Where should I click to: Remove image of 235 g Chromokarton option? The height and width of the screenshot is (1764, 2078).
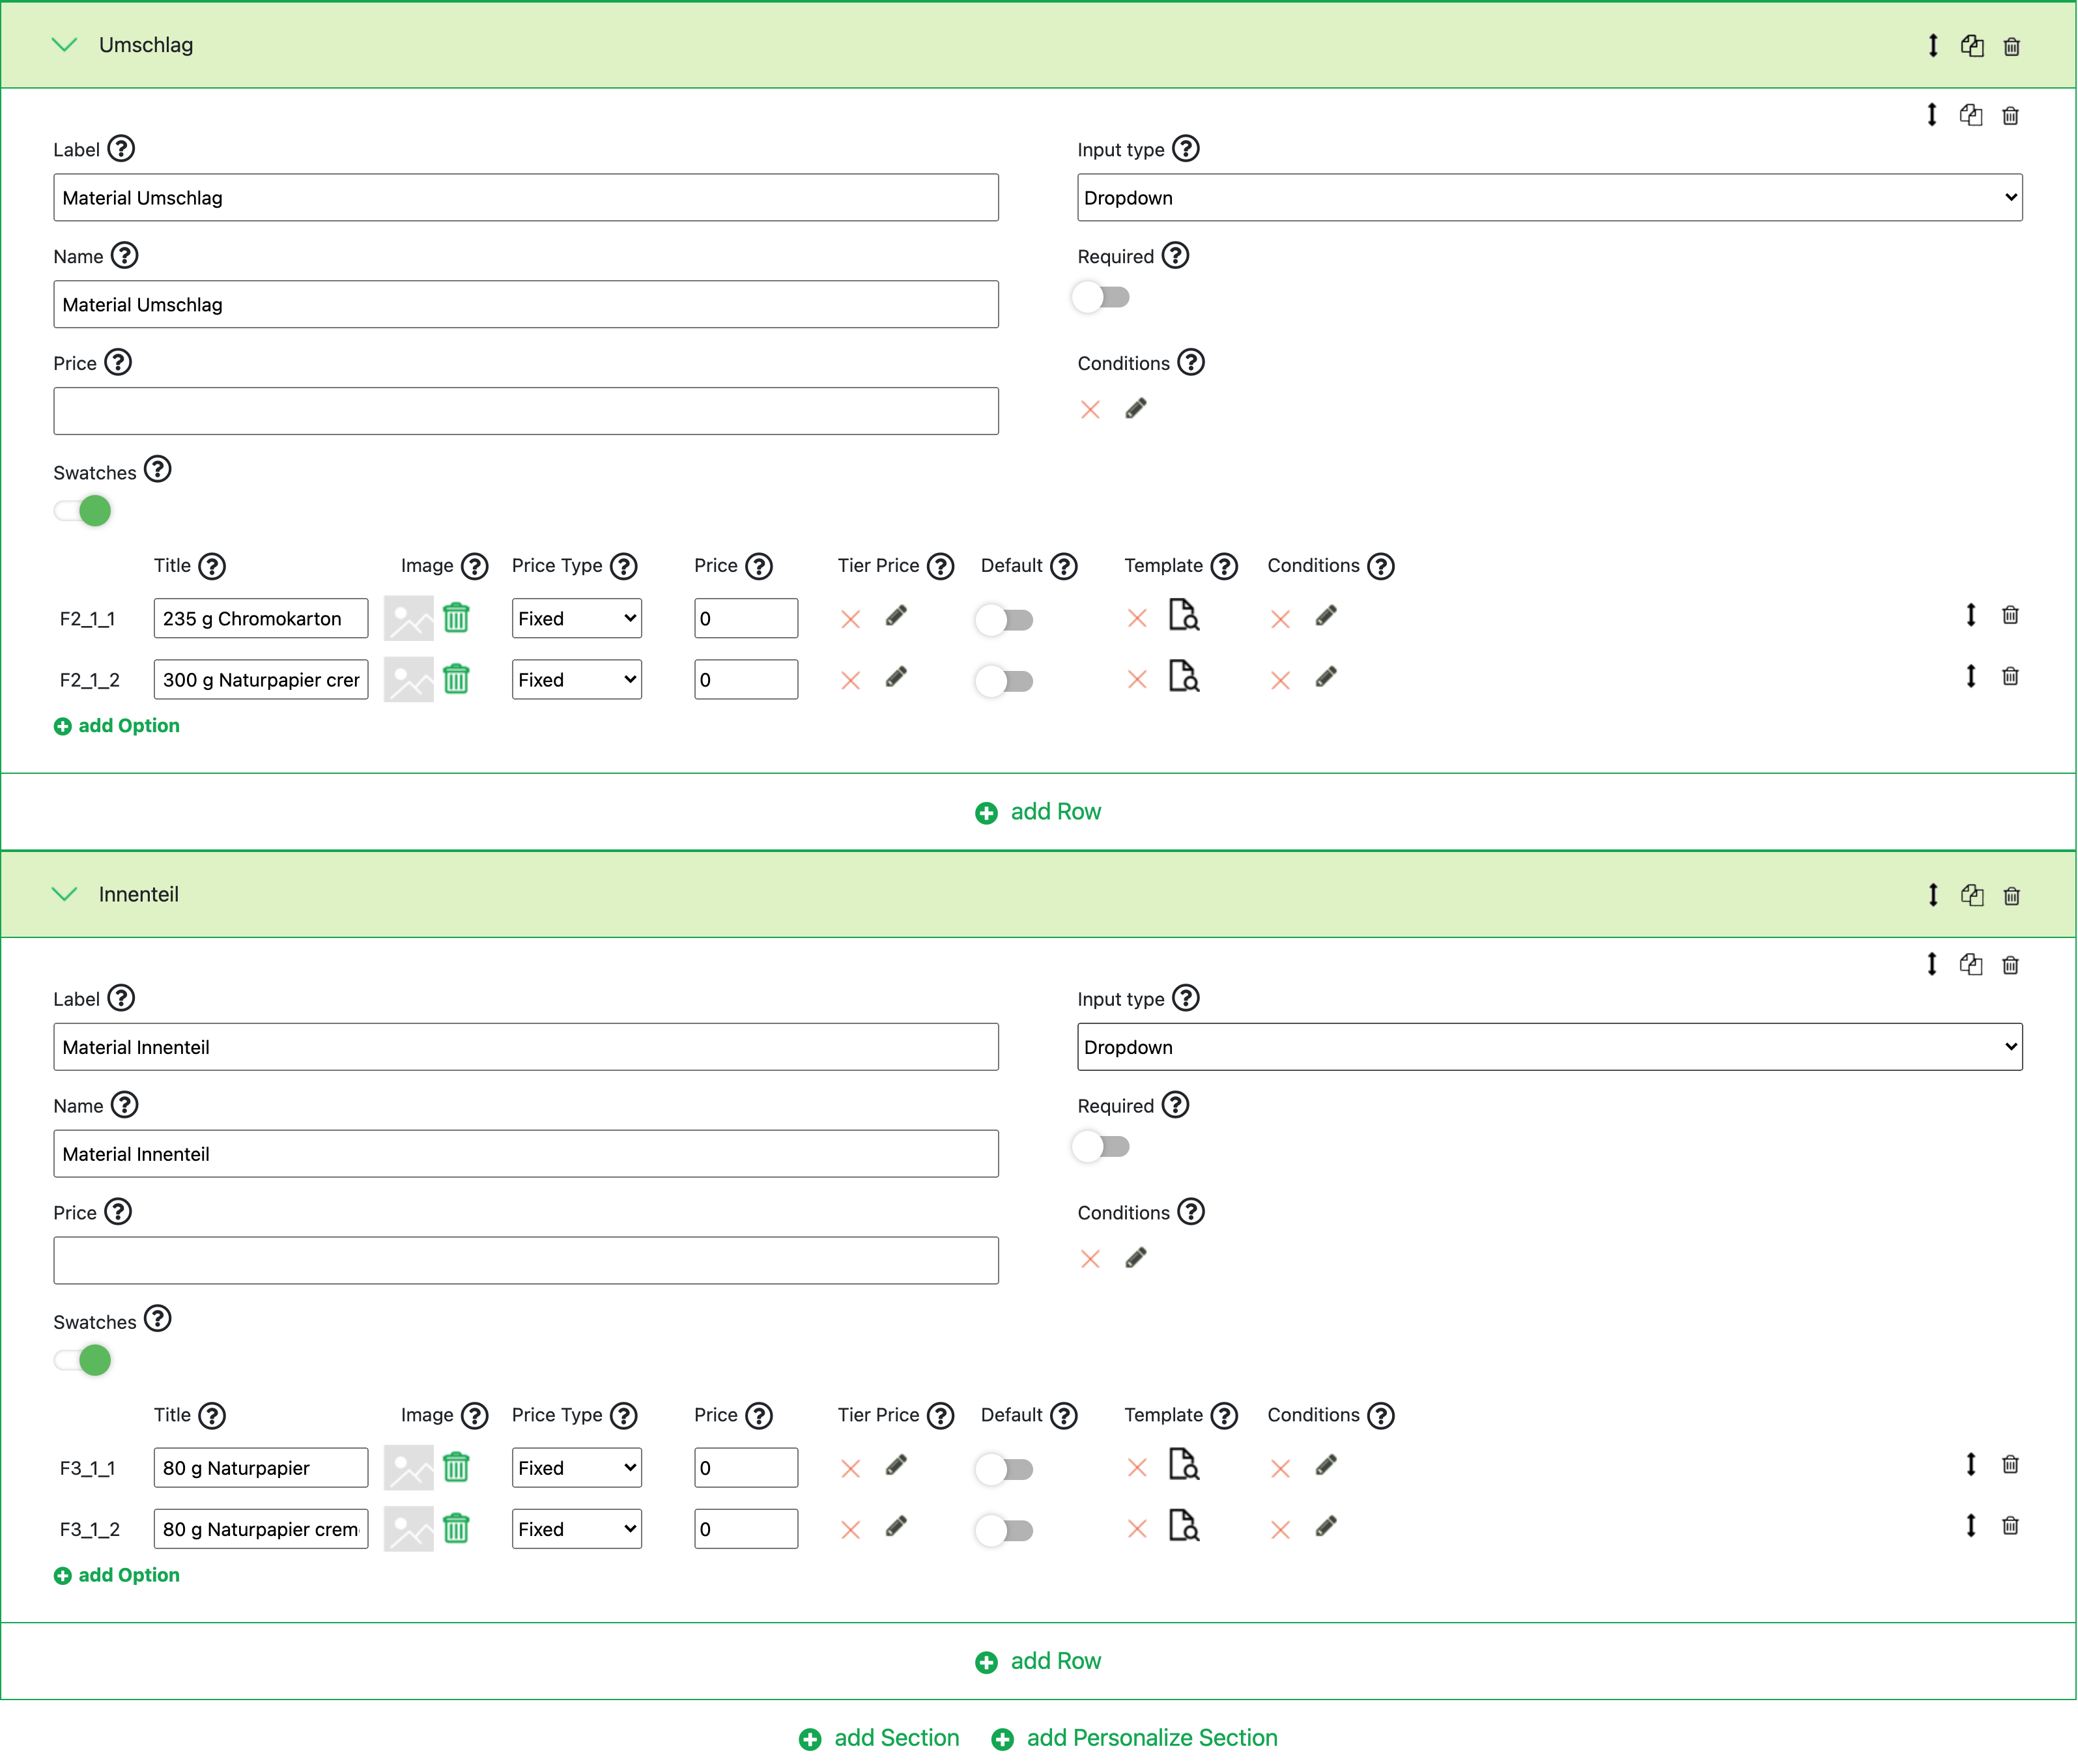(456, 619)
